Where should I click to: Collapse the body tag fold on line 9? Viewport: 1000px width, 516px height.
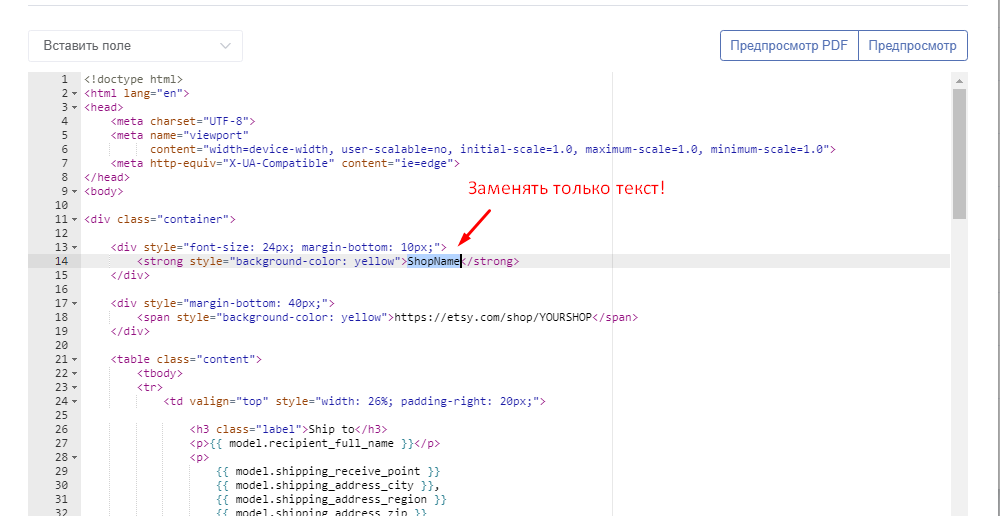click(75, 191)
